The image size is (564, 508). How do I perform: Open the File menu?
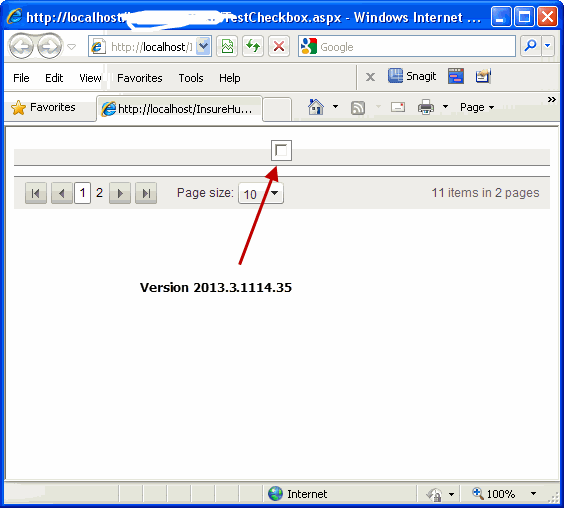coord(21,78)
